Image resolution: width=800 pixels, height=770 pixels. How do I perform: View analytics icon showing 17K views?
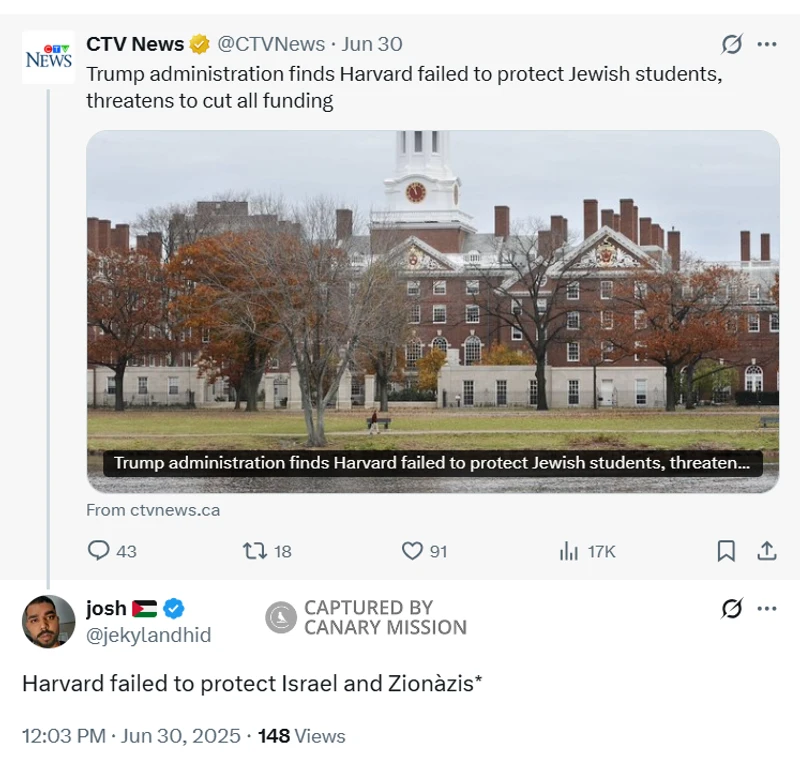pyautogui.click(x=570, y=551)
